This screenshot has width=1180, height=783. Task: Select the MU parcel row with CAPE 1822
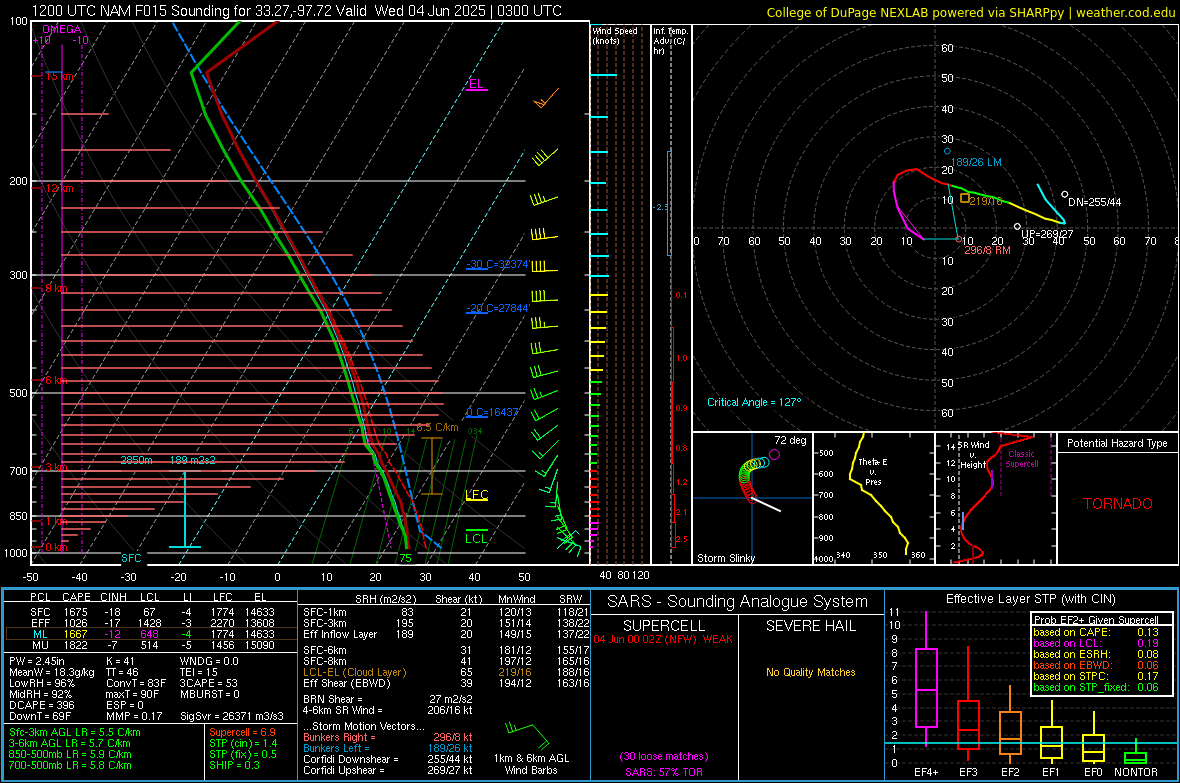tap(150, 645)
